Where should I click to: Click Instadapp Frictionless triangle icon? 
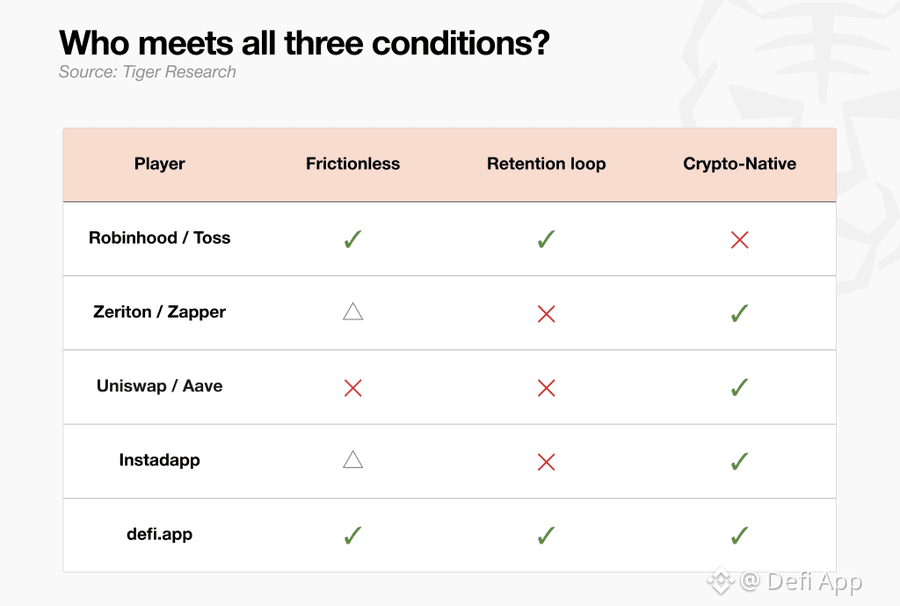click(353, 460)
